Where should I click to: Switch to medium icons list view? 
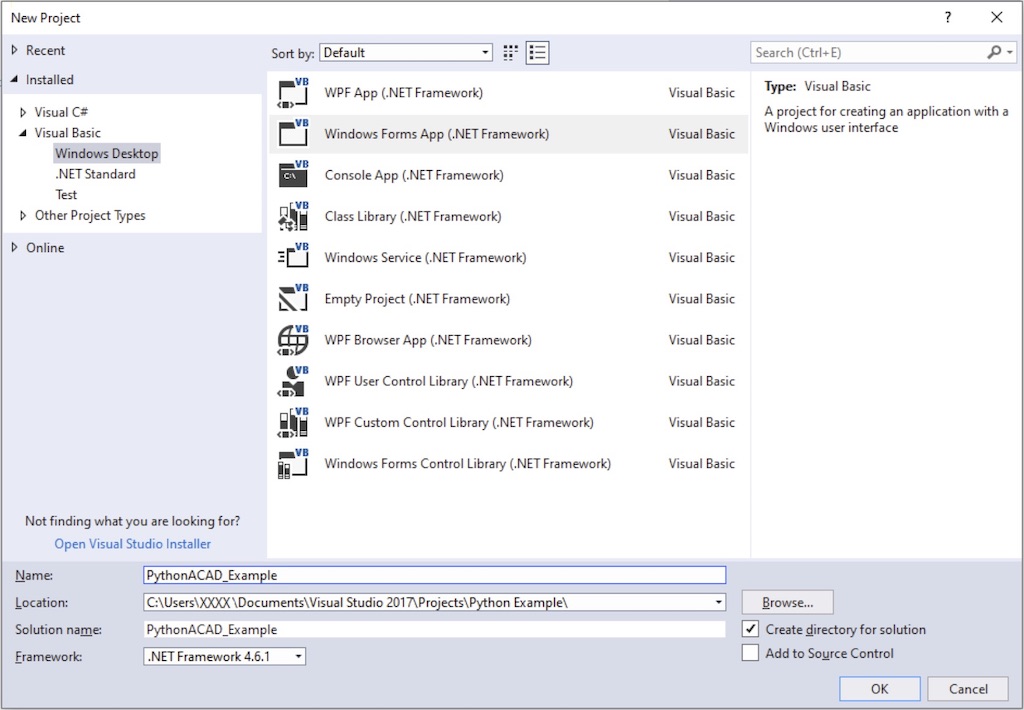pyautogui.click(x=537, y=53)
